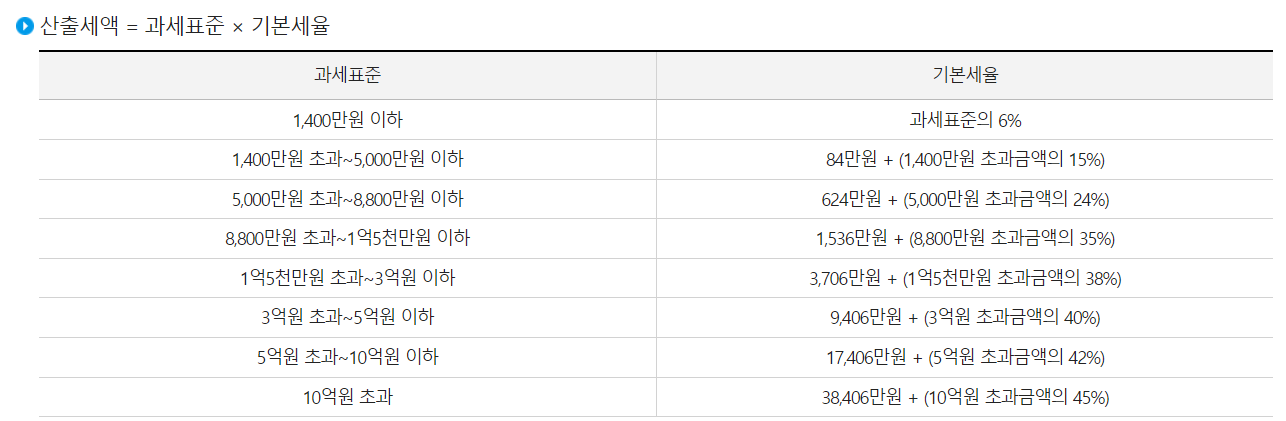
Task: Click the 과세표준의 6% rate cell
Action: (x=965, y=120)
